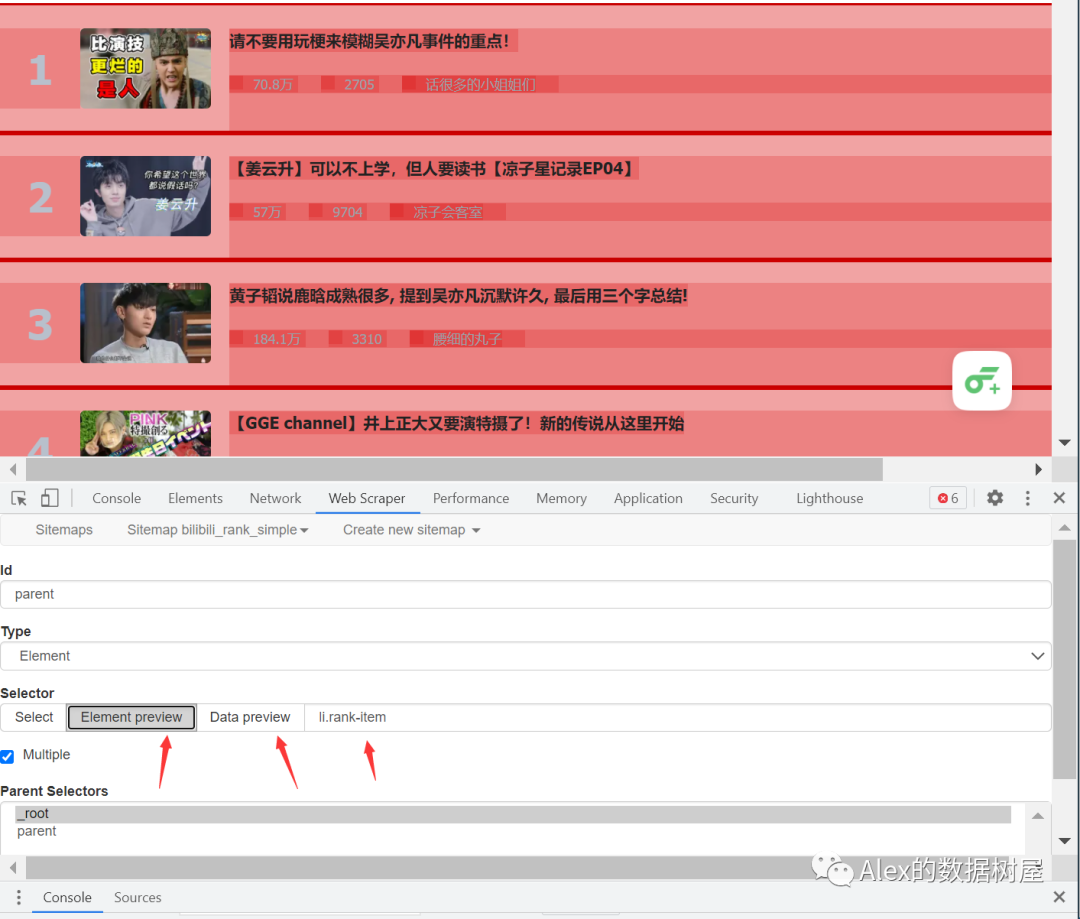
Task: Open title 黄子韬说鹿晗成熟很多
Action: pyautogui.click(x=458, y=296)
